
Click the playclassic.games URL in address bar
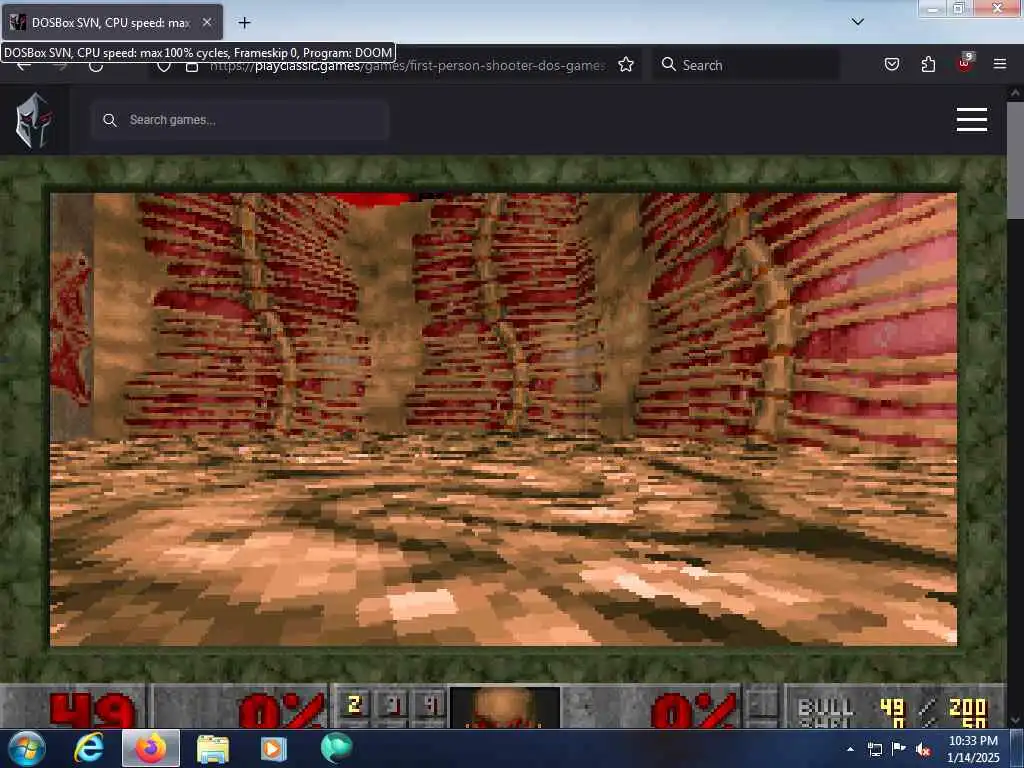tap(408, 66)
